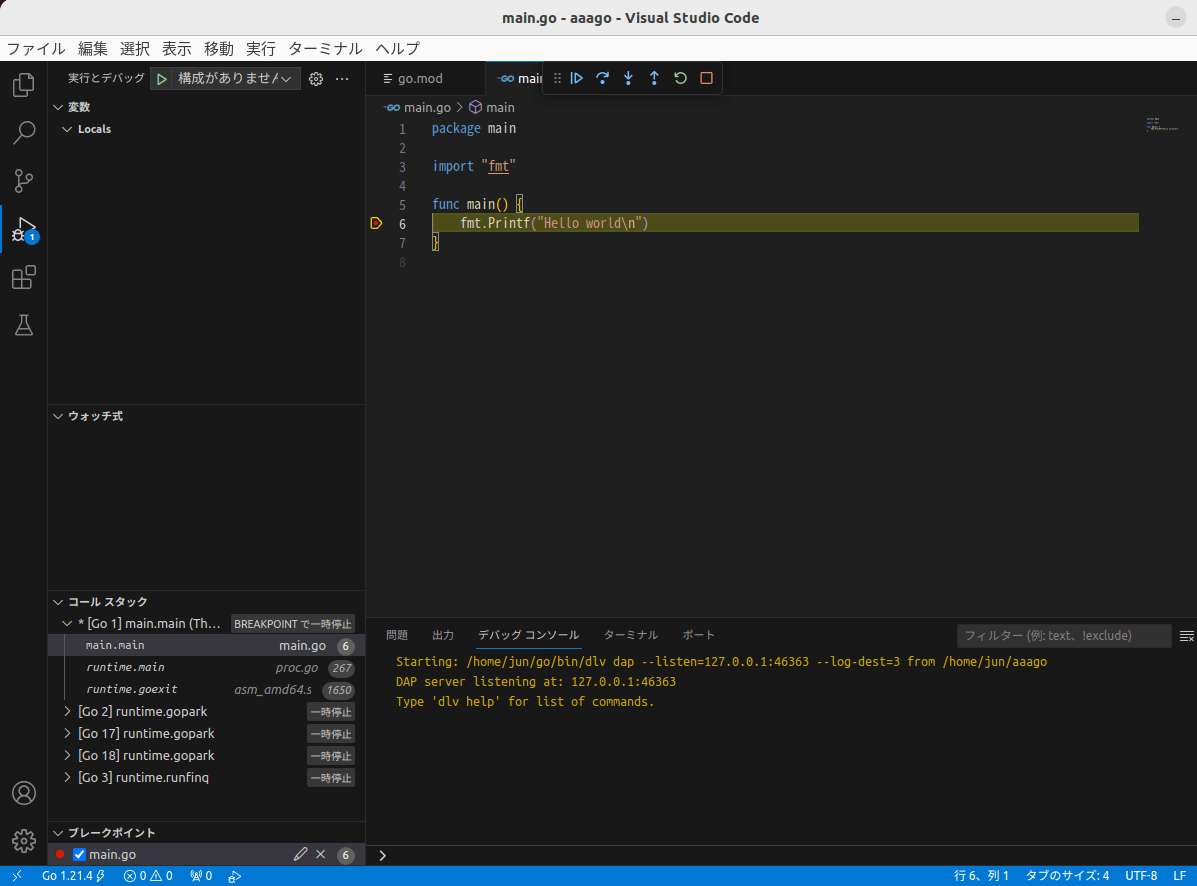Click the debug Restart icon
Viewport: 1197px width, 886px height.
point(680,78)
